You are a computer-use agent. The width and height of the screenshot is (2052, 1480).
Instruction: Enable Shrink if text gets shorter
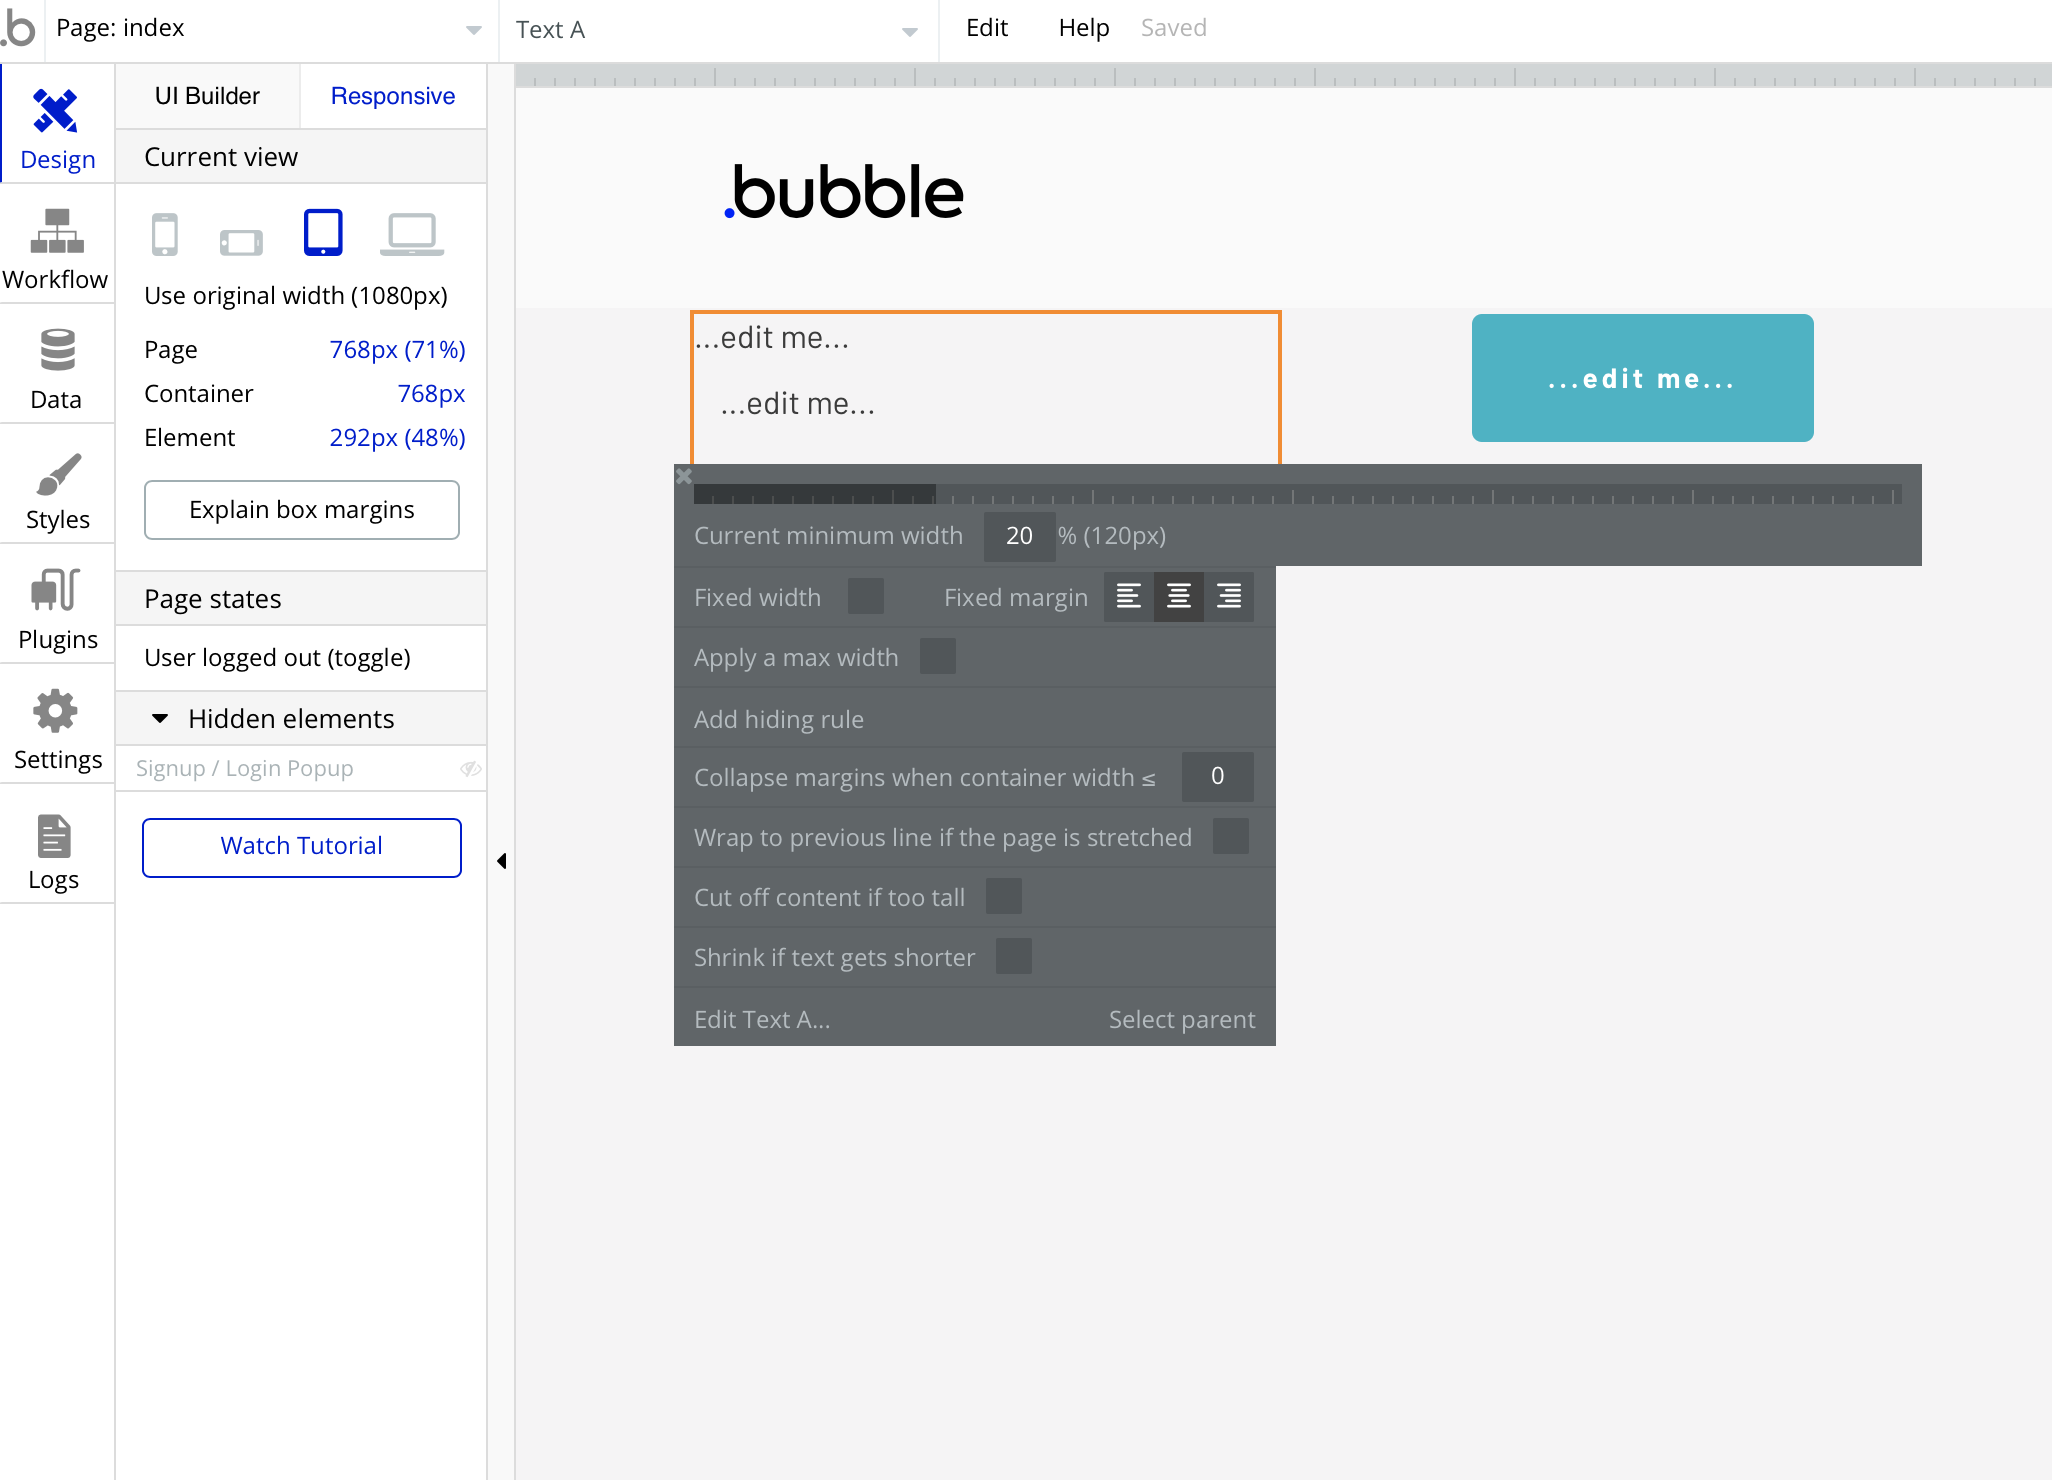pos(1013,957)
